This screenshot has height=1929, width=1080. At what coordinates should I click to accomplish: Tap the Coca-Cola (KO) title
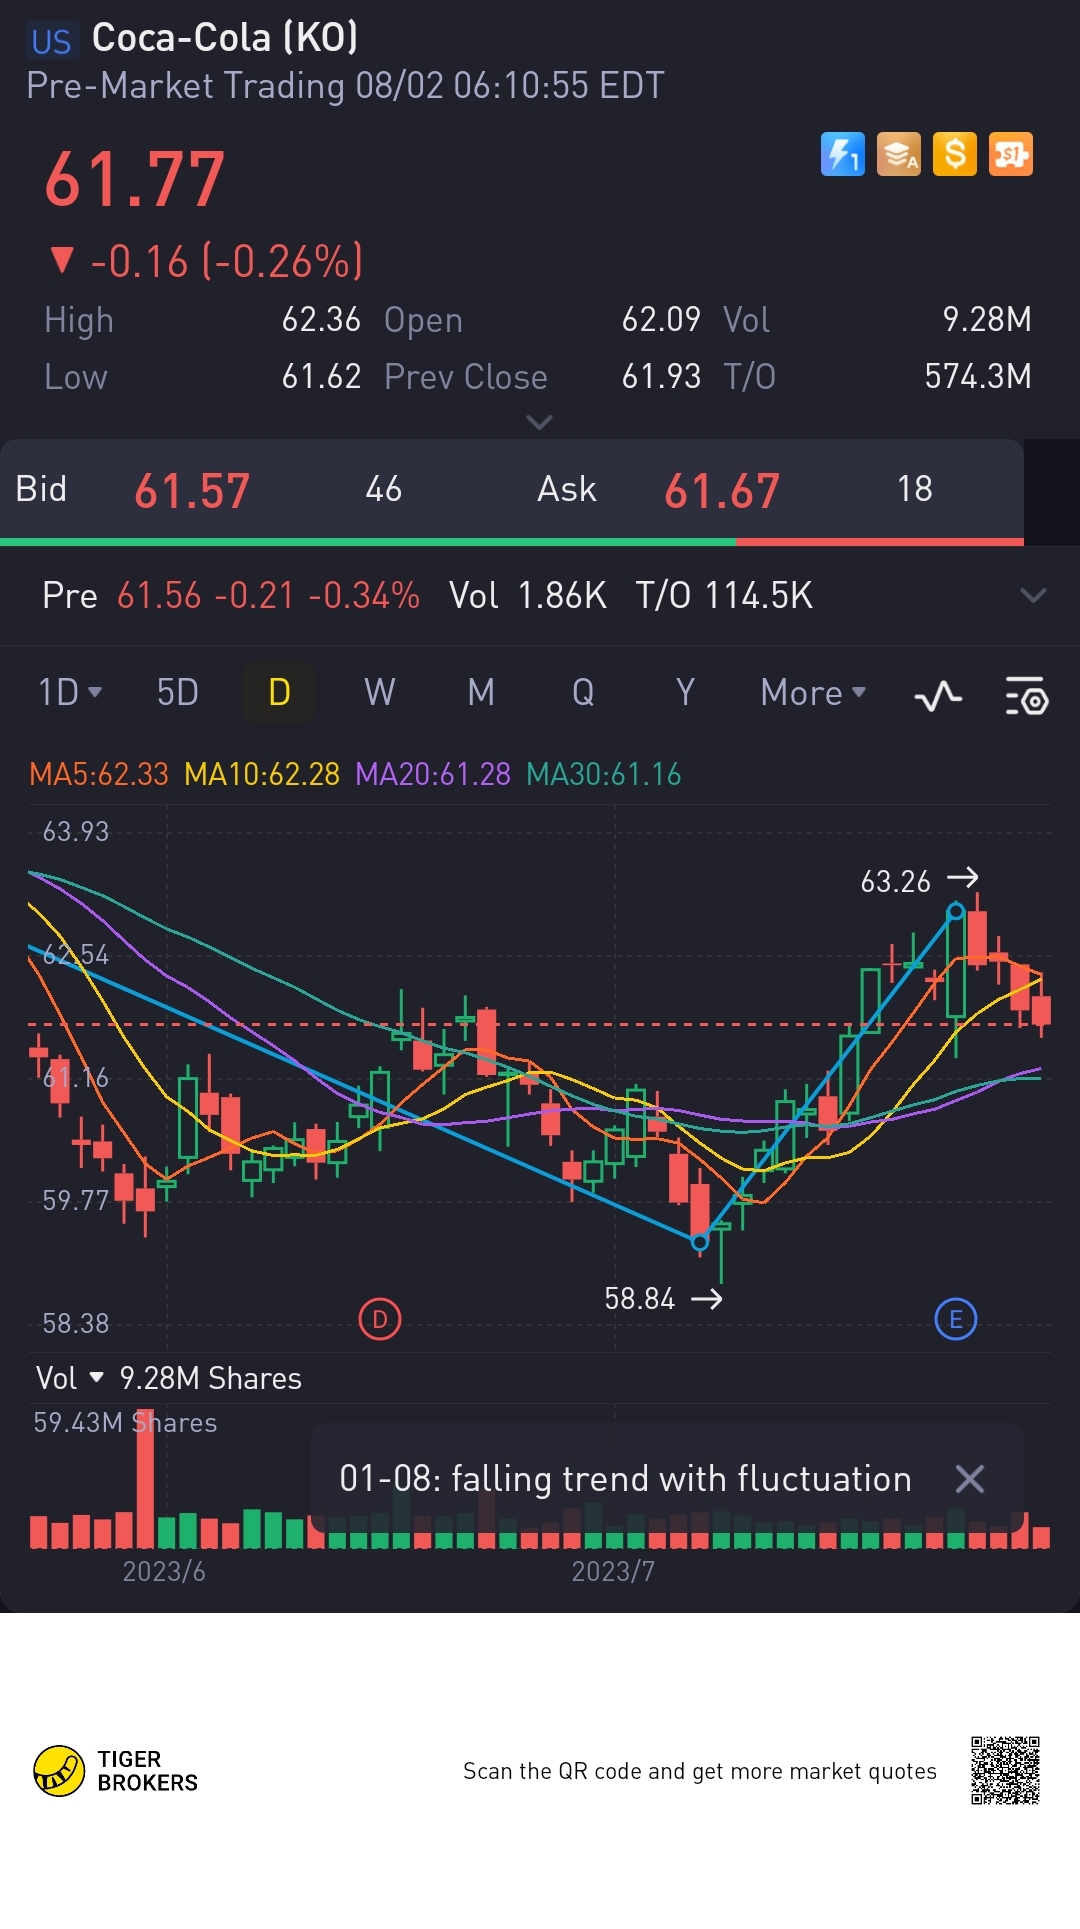pos(225,38)
